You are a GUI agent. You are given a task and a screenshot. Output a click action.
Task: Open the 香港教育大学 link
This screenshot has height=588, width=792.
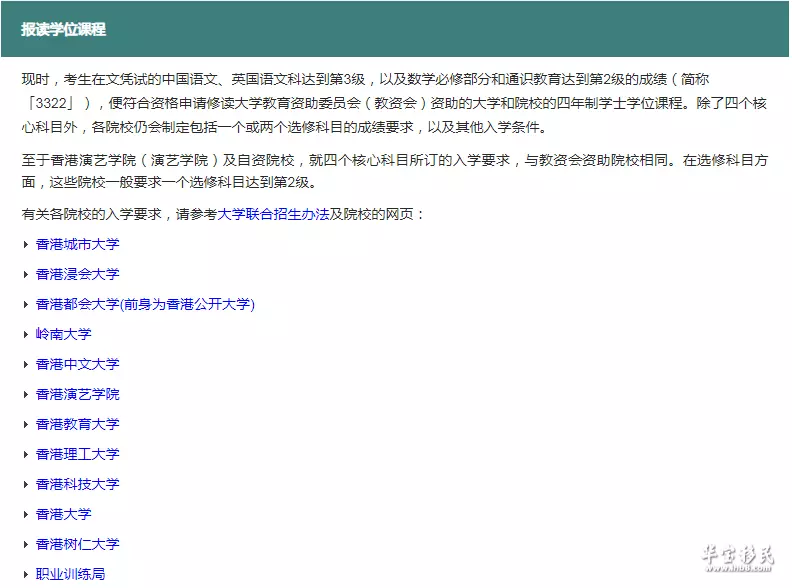[77, 424]
